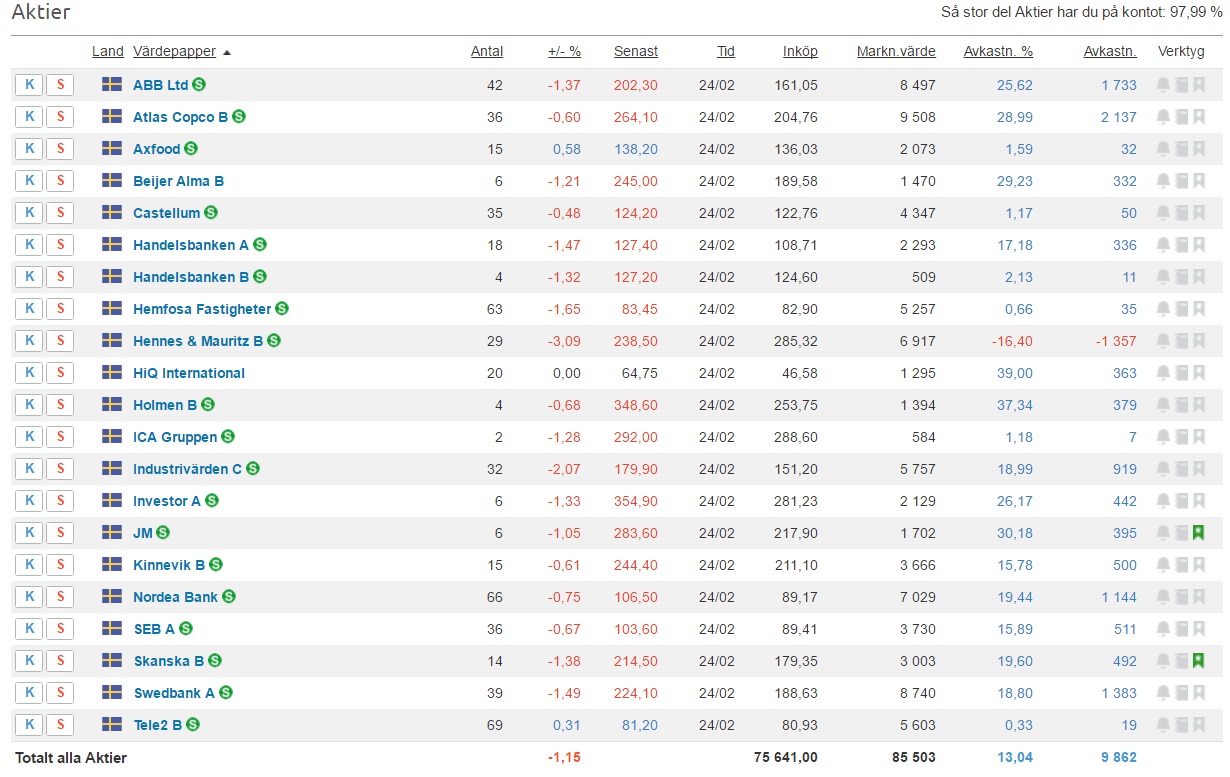Open the Holmen B stock link
Image resolution: width=1230 pixels, height=777 pixels.
[165, 405]
